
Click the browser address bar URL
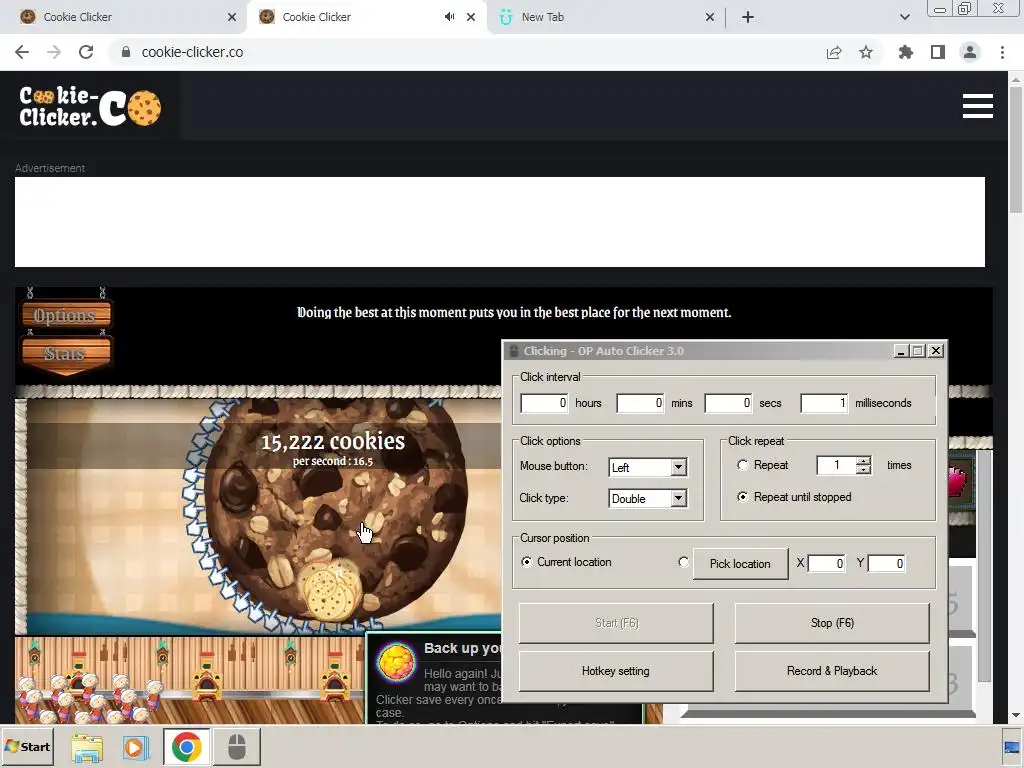point(193,52)
